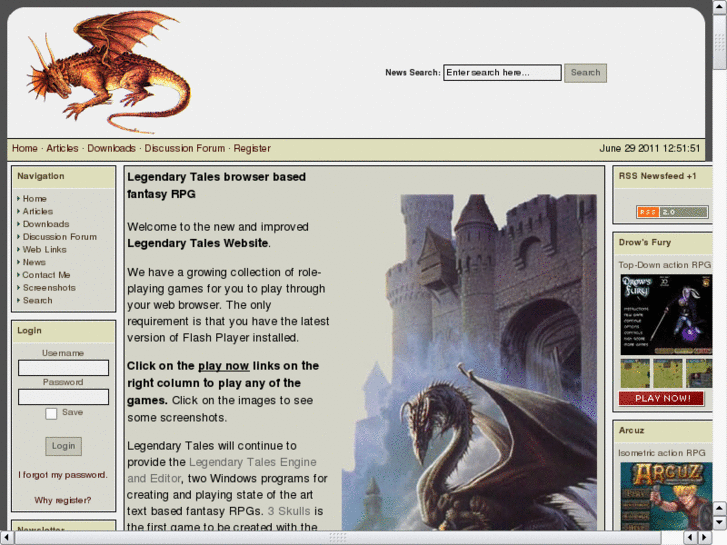Click the vertical scrollbar thumb
727x545 pixels.
tap(719, 41)
